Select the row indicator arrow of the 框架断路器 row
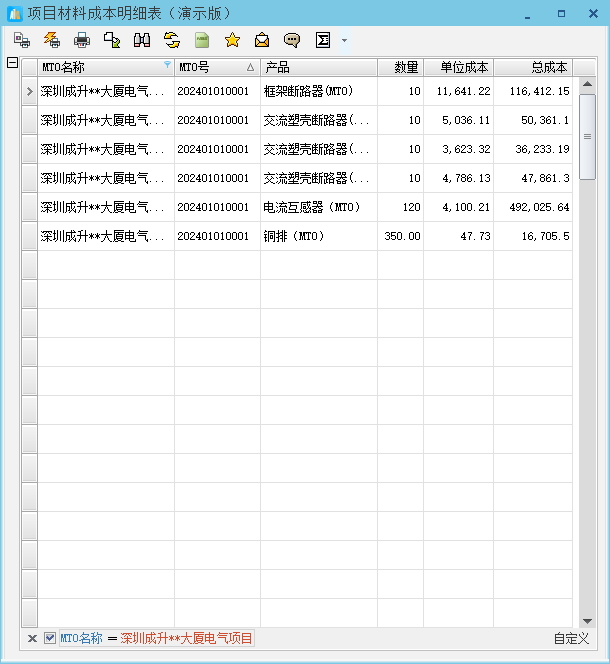The image size is (610, 664). click(x=29, y=91)
